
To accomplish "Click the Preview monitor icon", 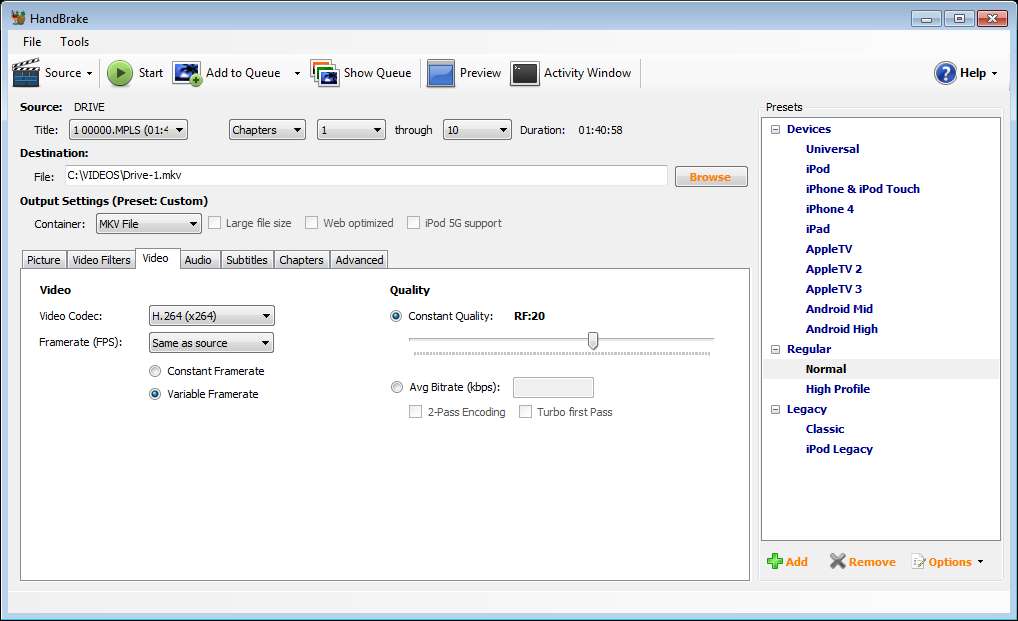I will (x=441, y=73).
